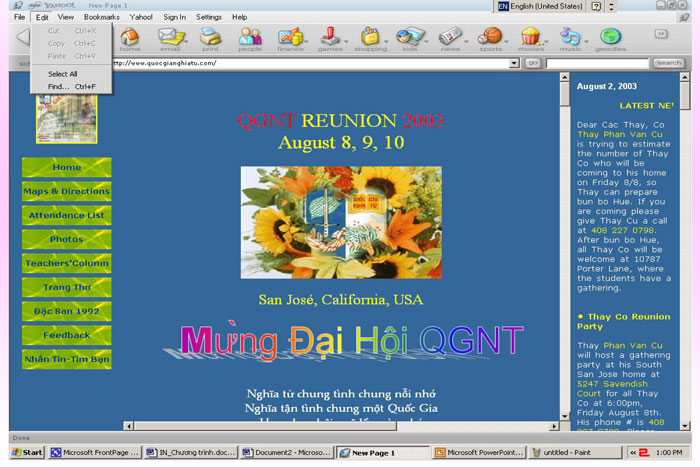700x467 pixels.
Task: Click the geocities globe icon
Action: [611, 39]
